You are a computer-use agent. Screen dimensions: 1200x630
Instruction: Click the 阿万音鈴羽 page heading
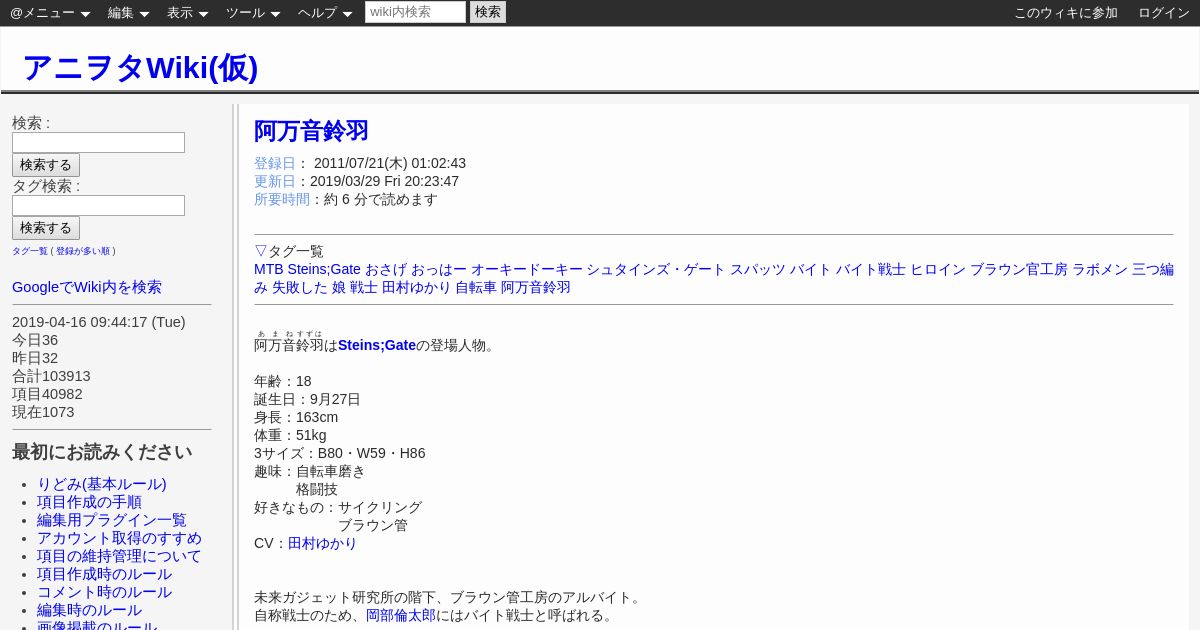[x=311, y=131]
